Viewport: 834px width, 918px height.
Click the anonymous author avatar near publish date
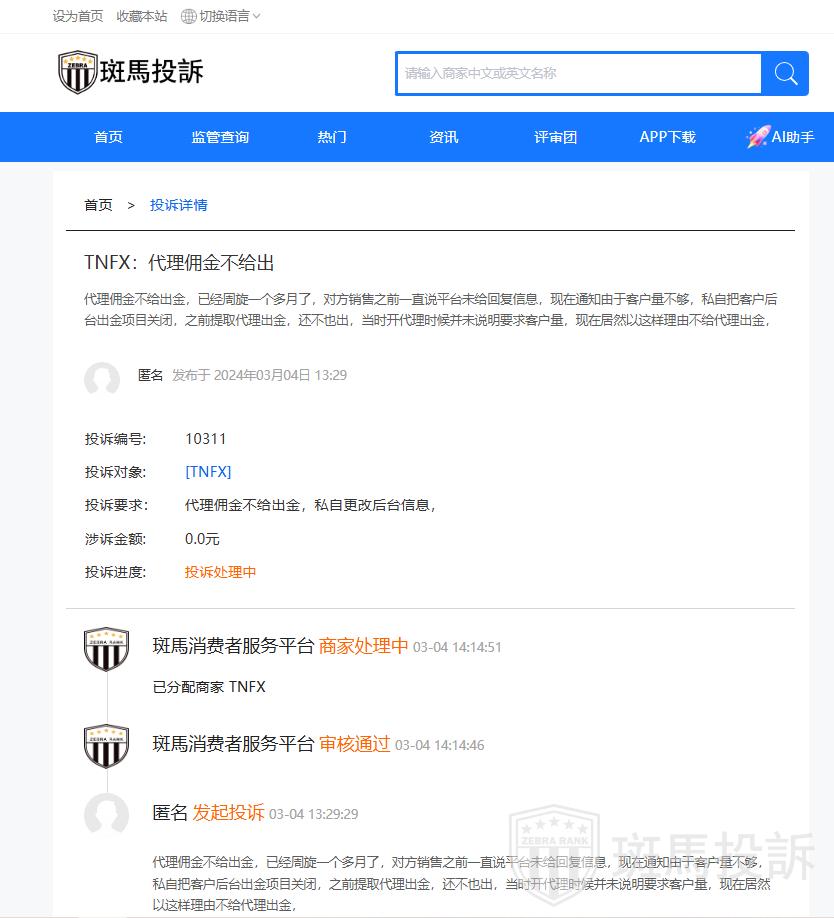click(x=102, y=379)
